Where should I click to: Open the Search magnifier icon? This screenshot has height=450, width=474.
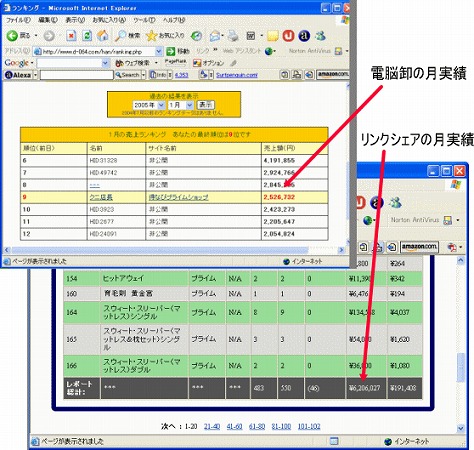tap(120, 35)
